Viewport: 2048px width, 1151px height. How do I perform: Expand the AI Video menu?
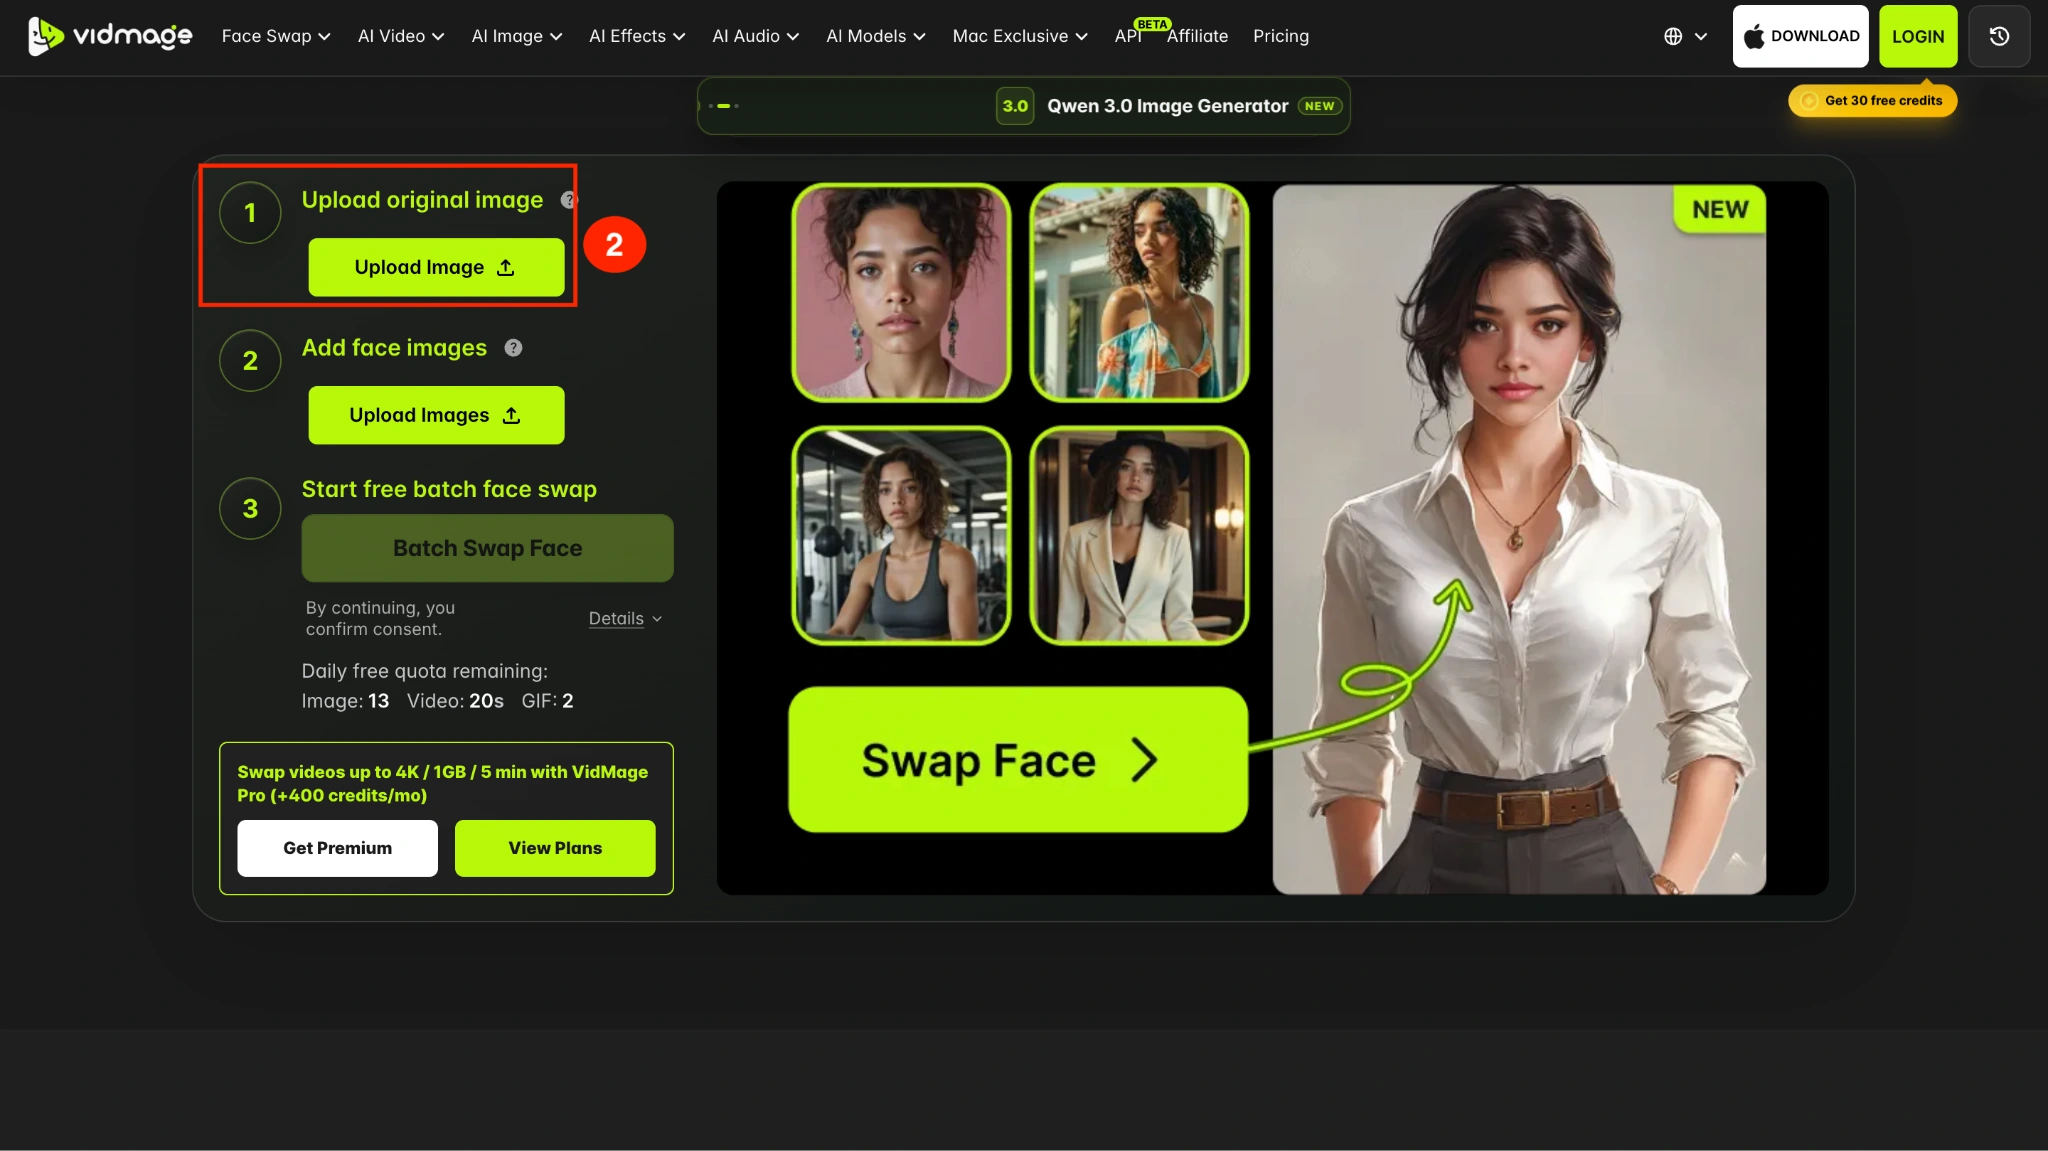click(x=401, y=36)
